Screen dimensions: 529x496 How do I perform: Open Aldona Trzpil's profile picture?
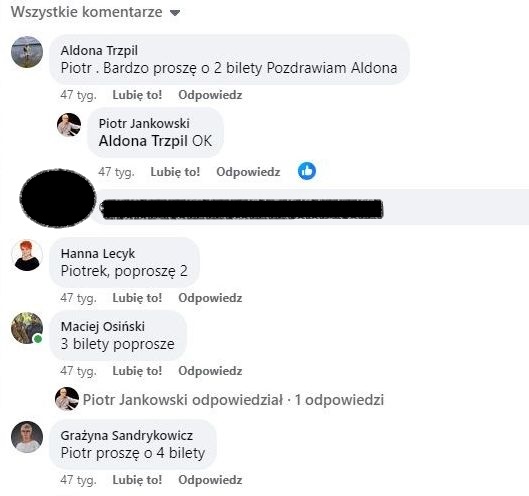click(x=27, y=52)
